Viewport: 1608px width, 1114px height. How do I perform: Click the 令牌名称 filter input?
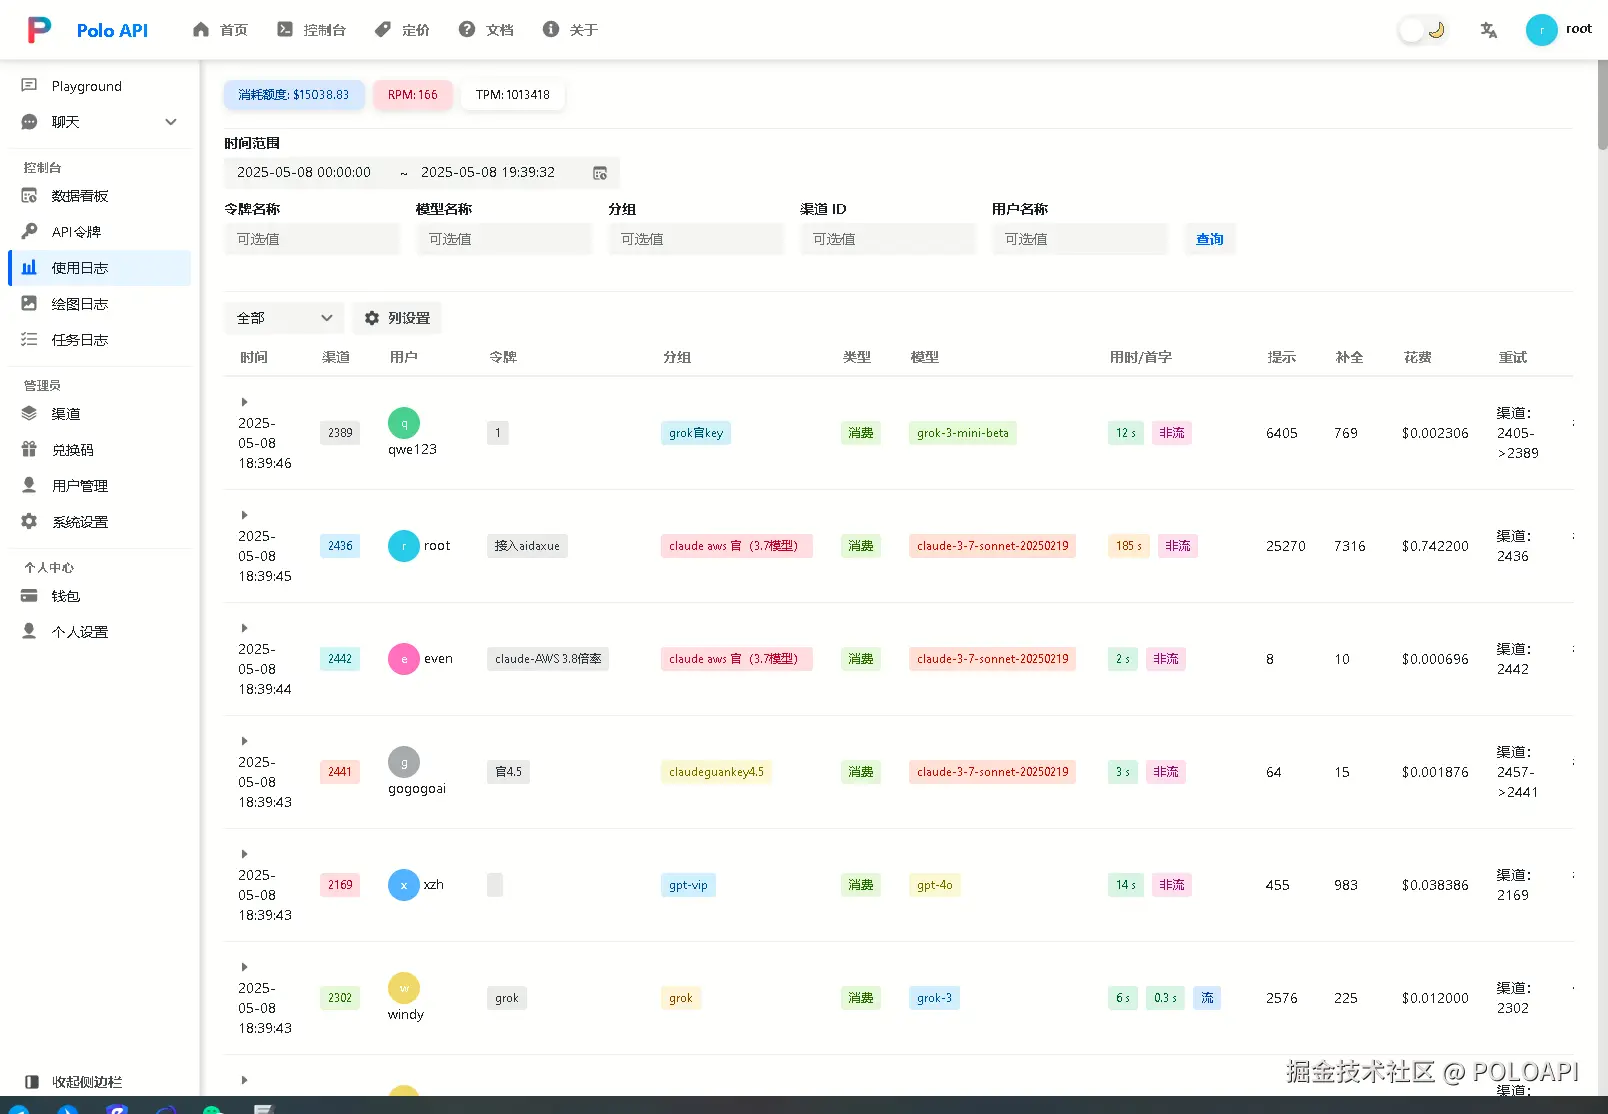point(312,239)
